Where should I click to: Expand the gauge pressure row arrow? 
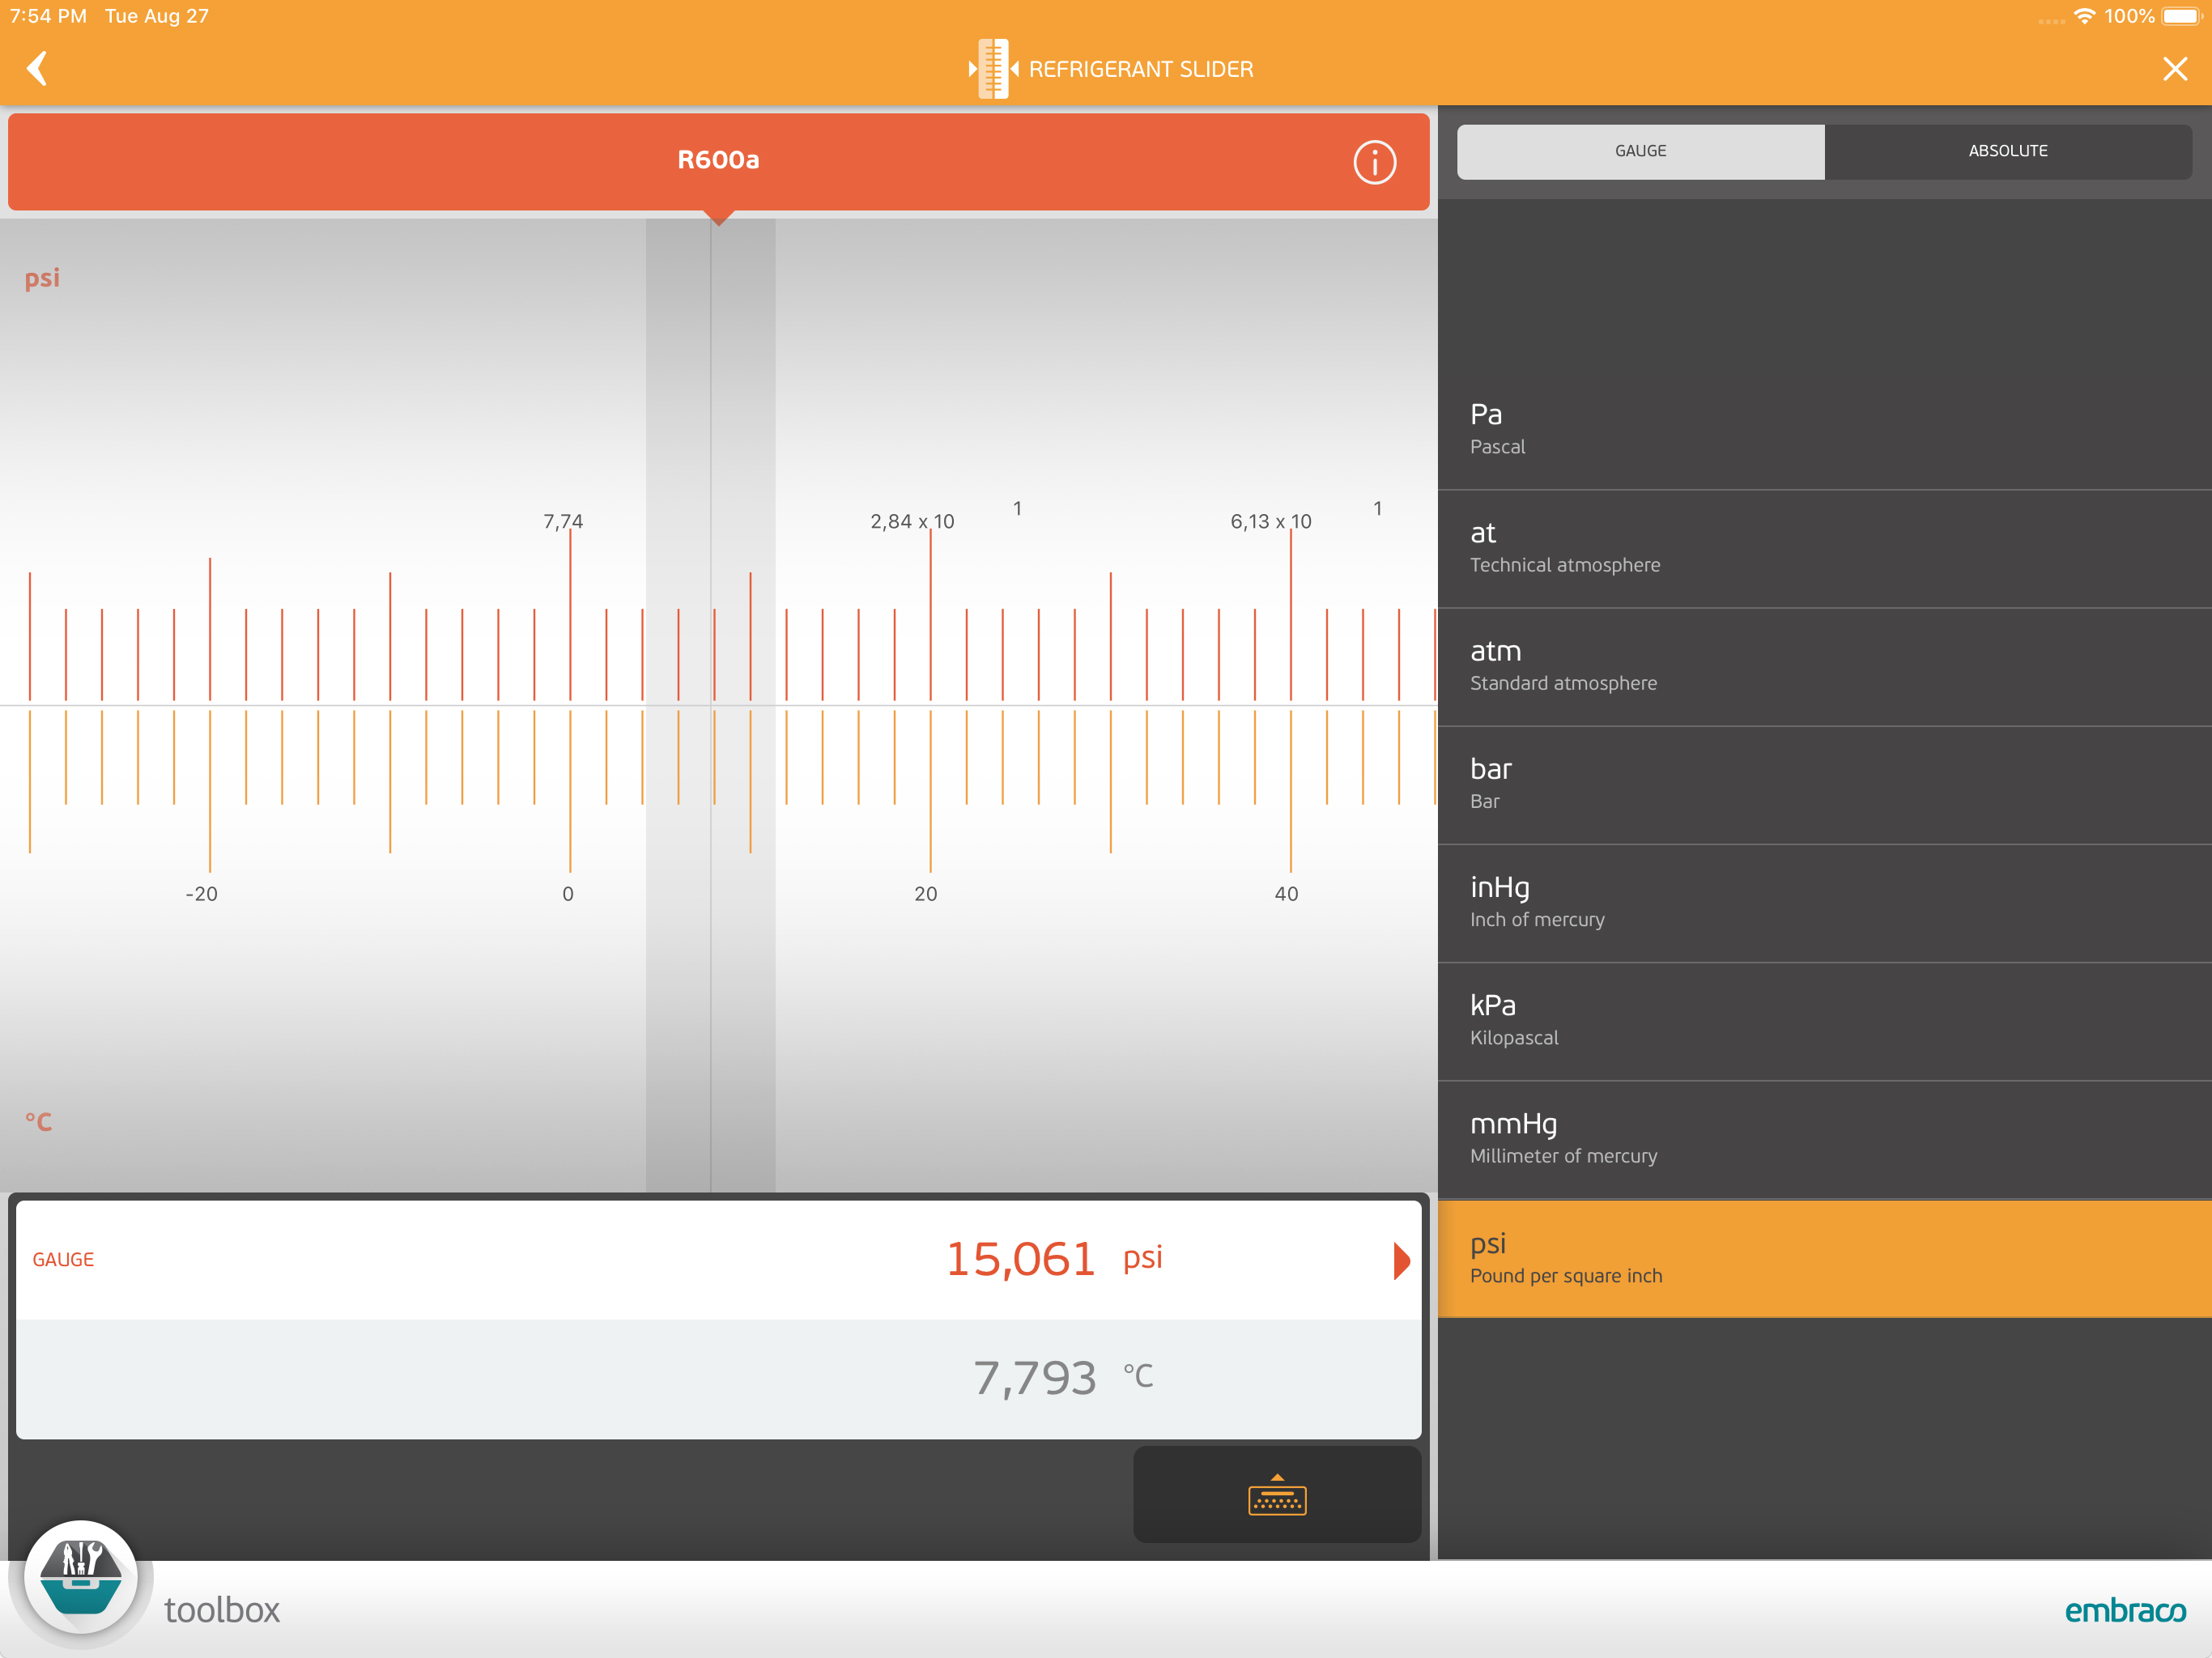click(1401, 1260)
